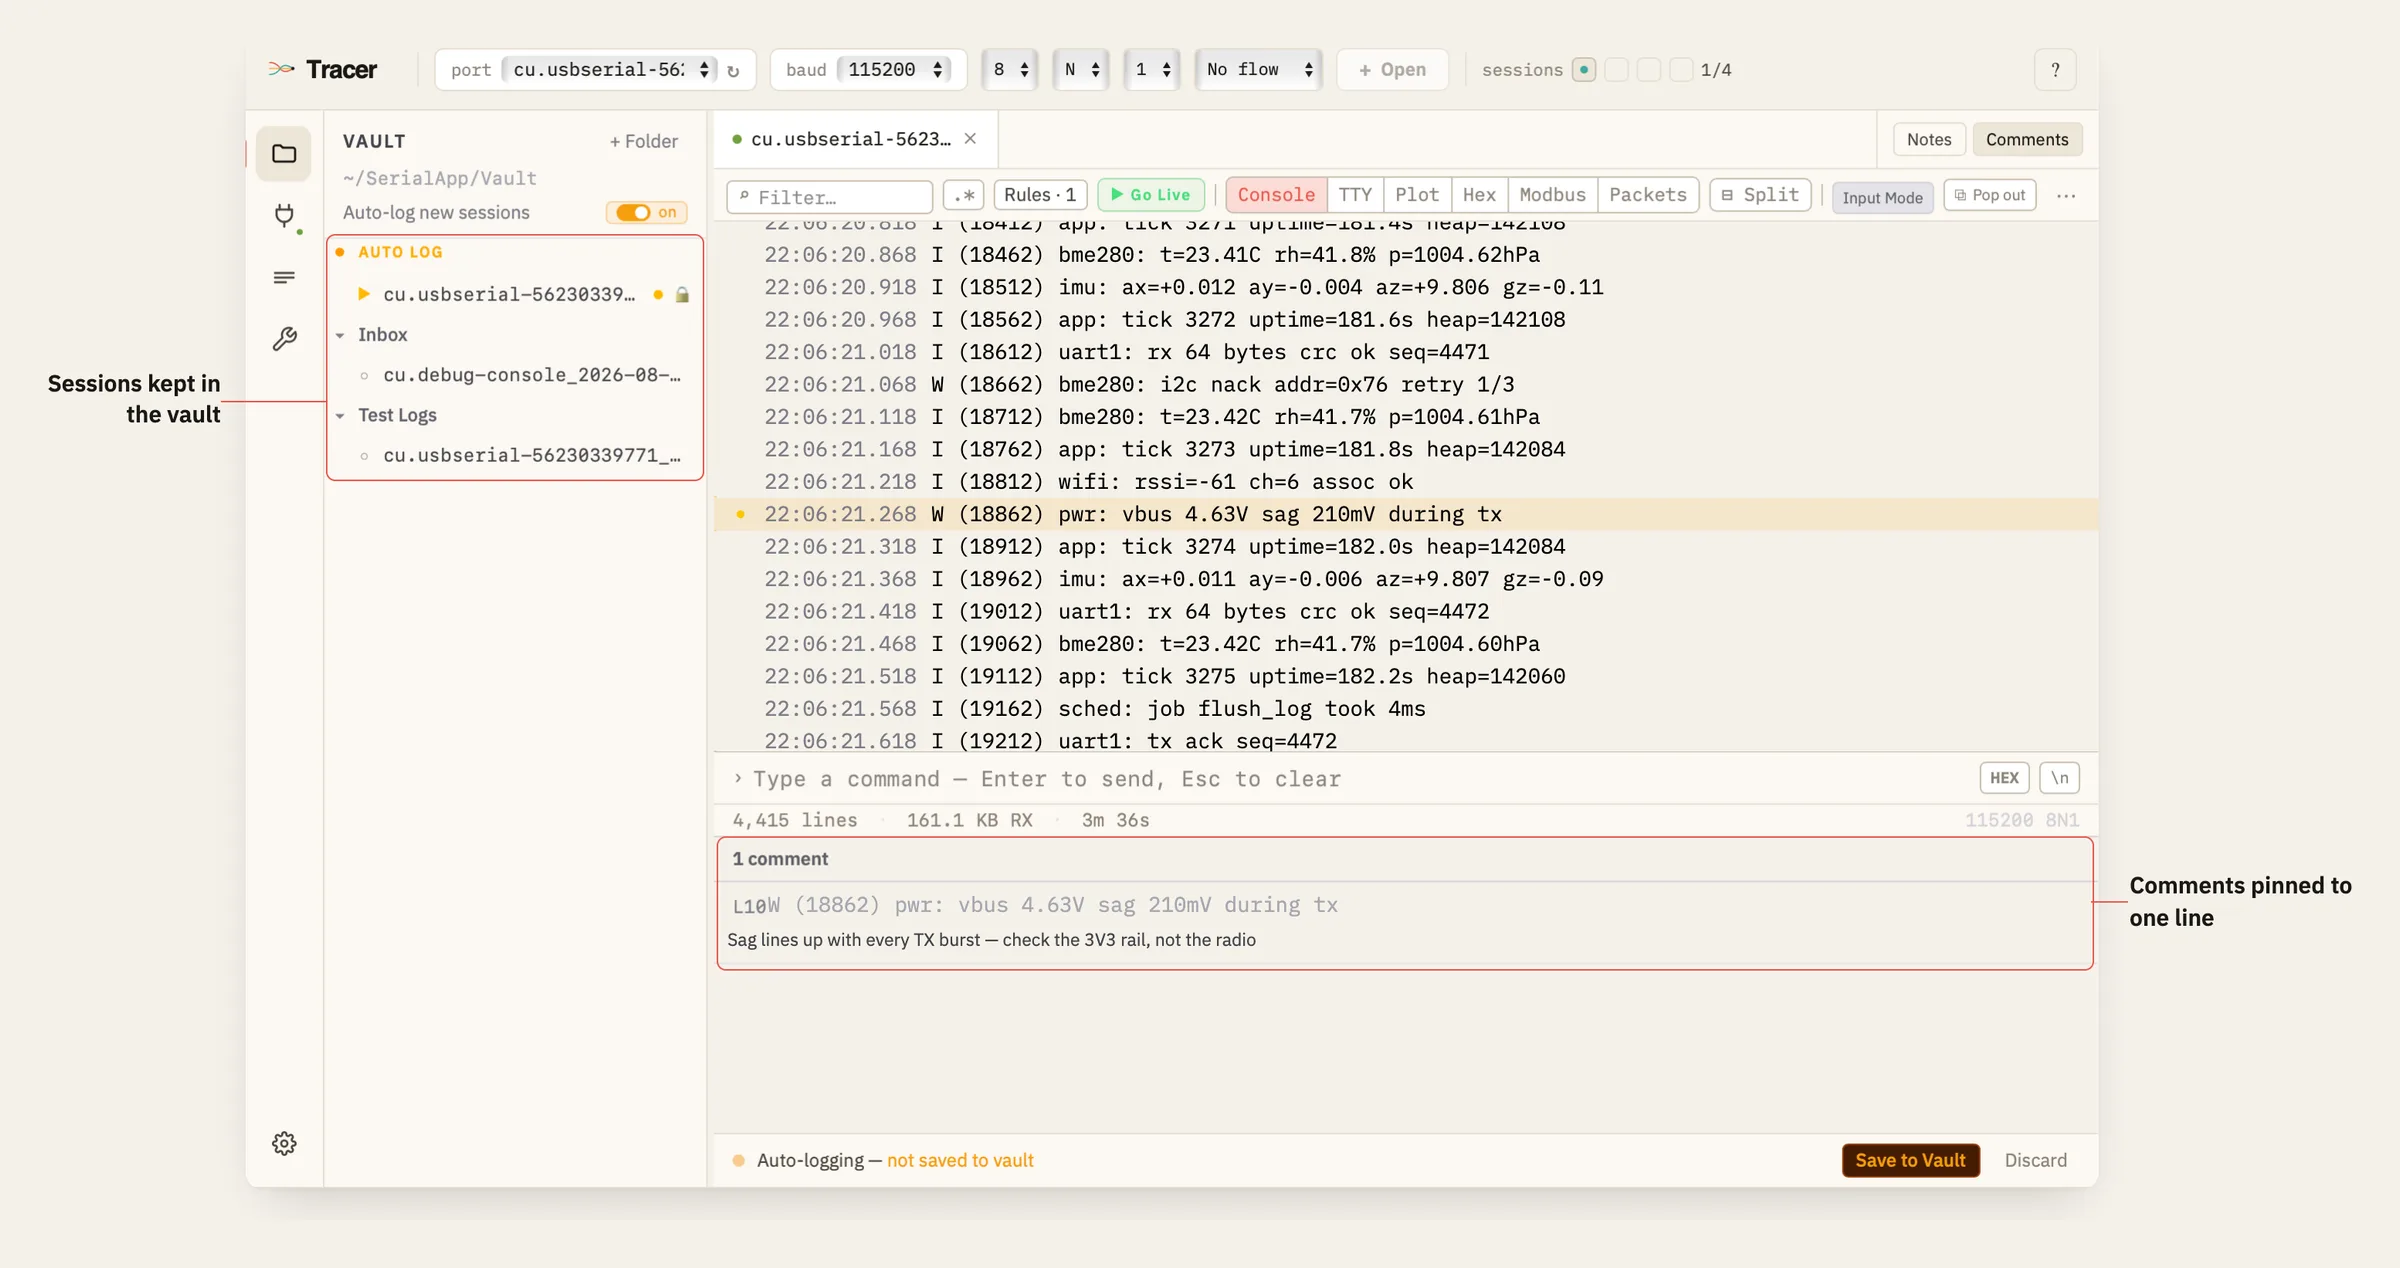Open the parity N dropdown

point(1081,70)
